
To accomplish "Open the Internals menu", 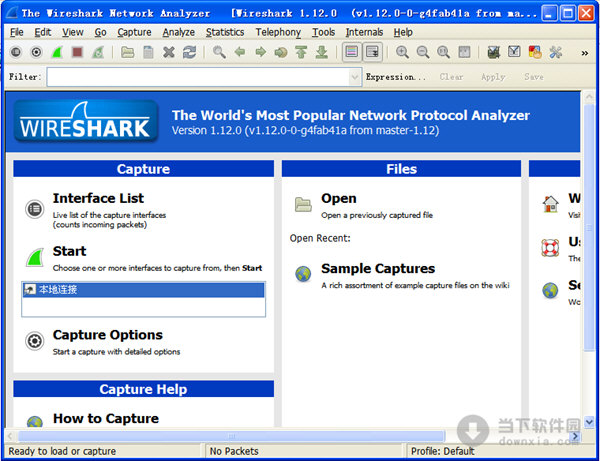I will (364, 32).
